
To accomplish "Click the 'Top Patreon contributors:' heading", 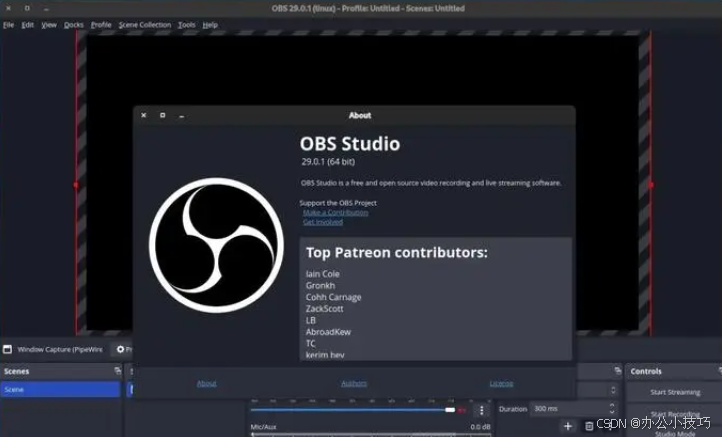I will pyautogui.click(x=396, y=252).
